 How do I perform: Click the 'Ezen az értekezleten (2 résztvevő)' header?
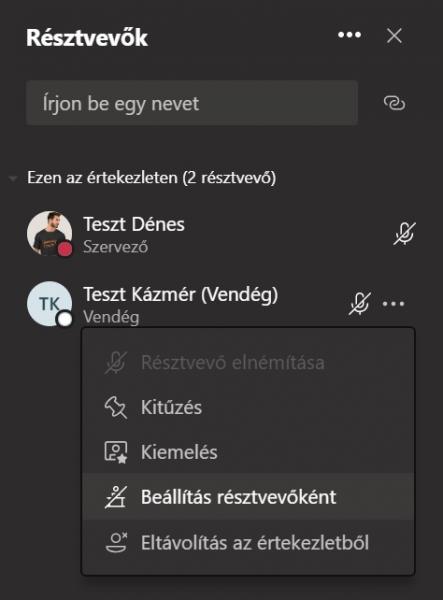click(151, 178)
